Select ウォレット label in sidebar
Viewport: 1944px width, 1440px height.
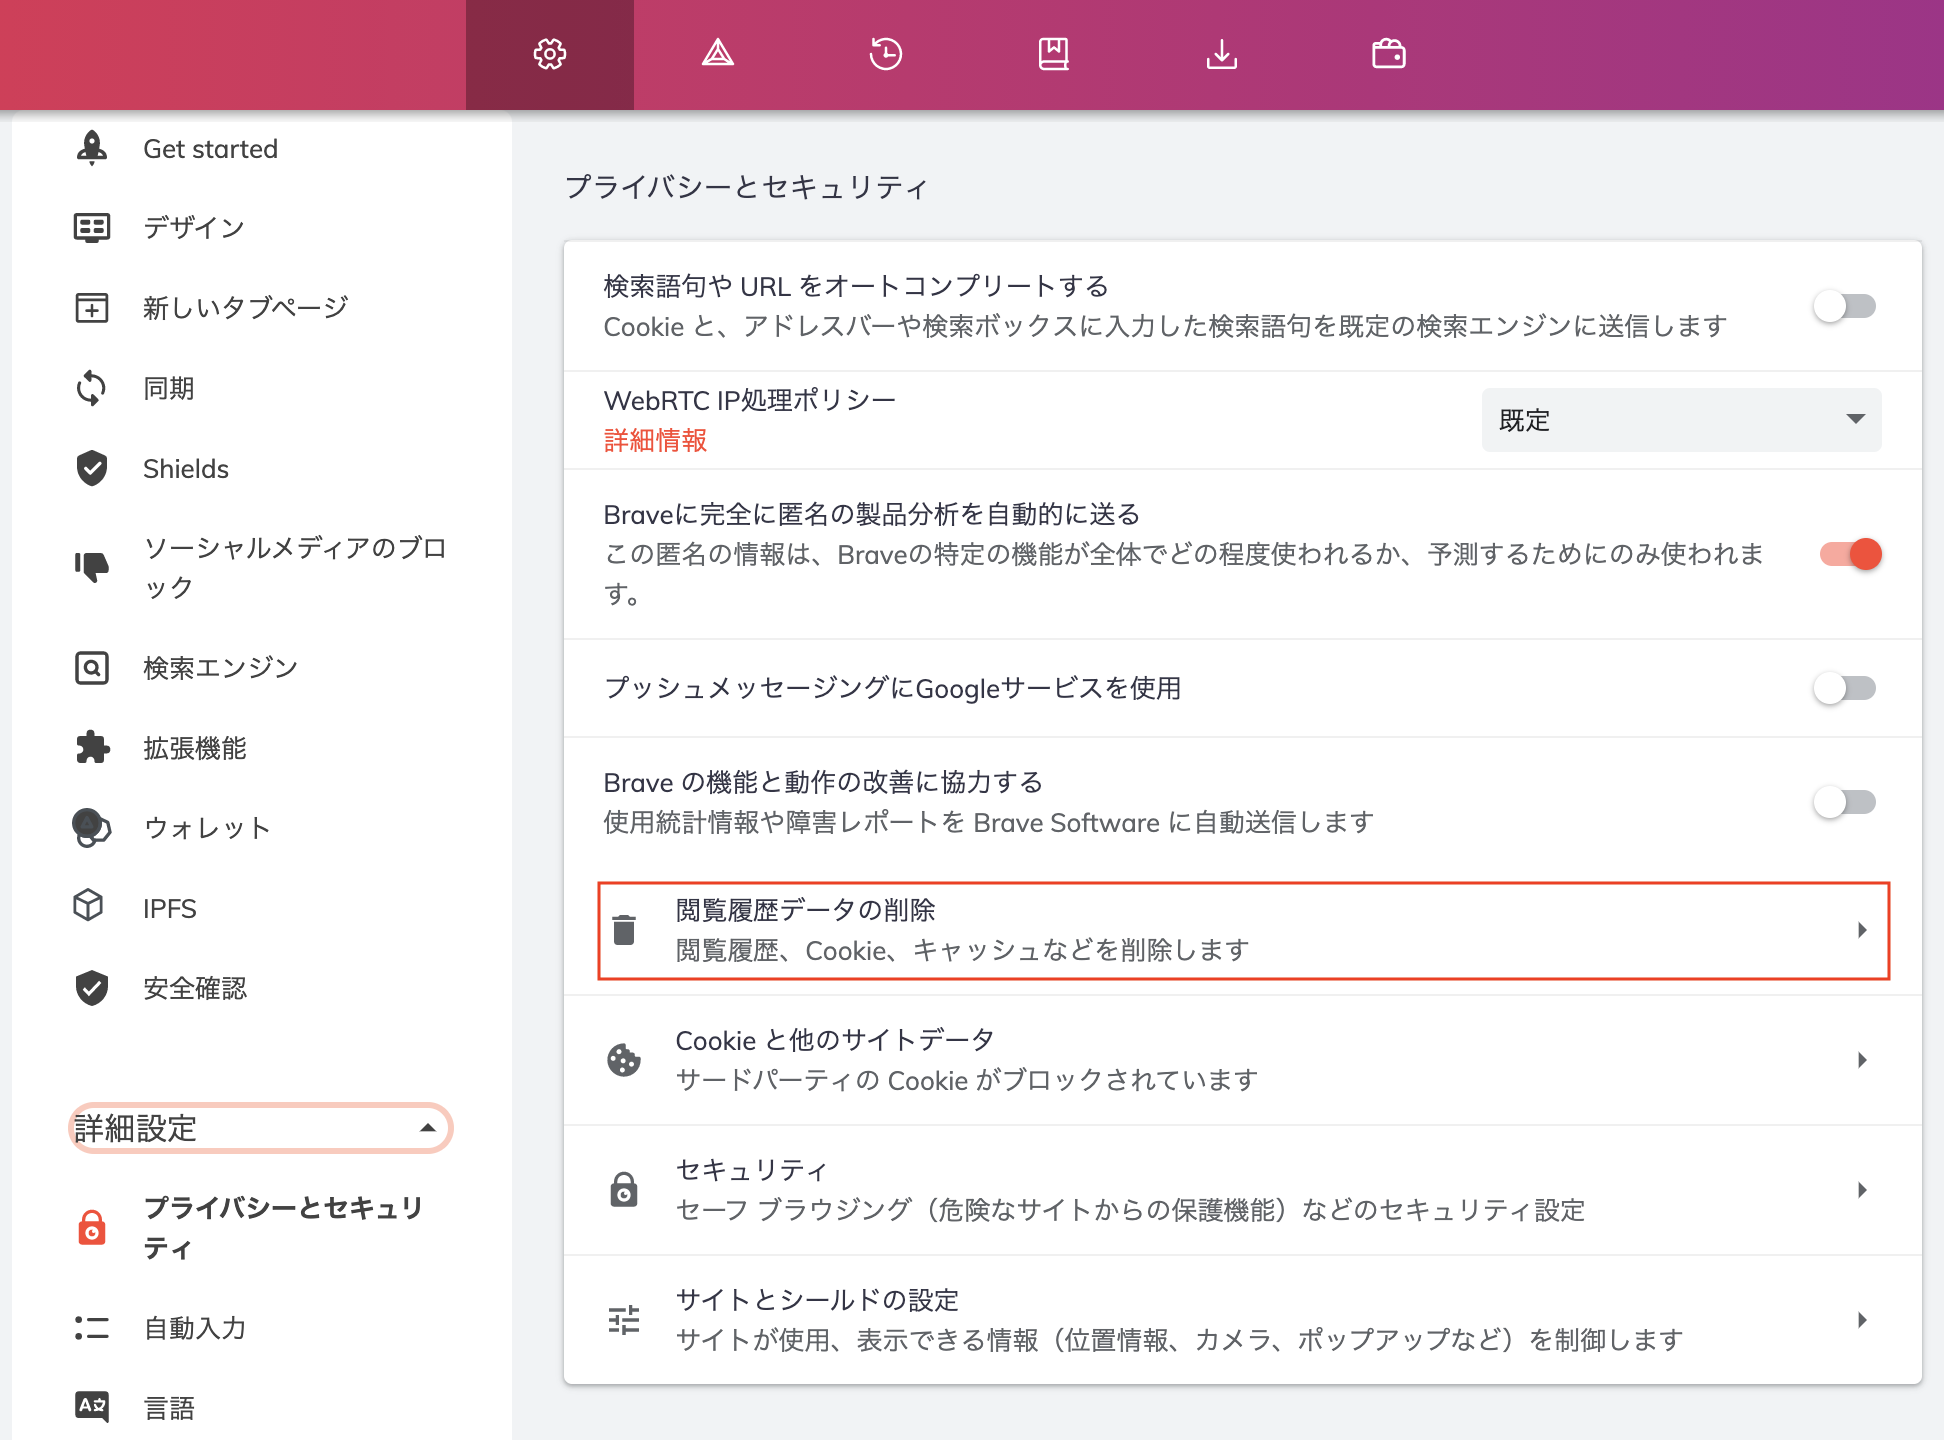pos(207,828)
